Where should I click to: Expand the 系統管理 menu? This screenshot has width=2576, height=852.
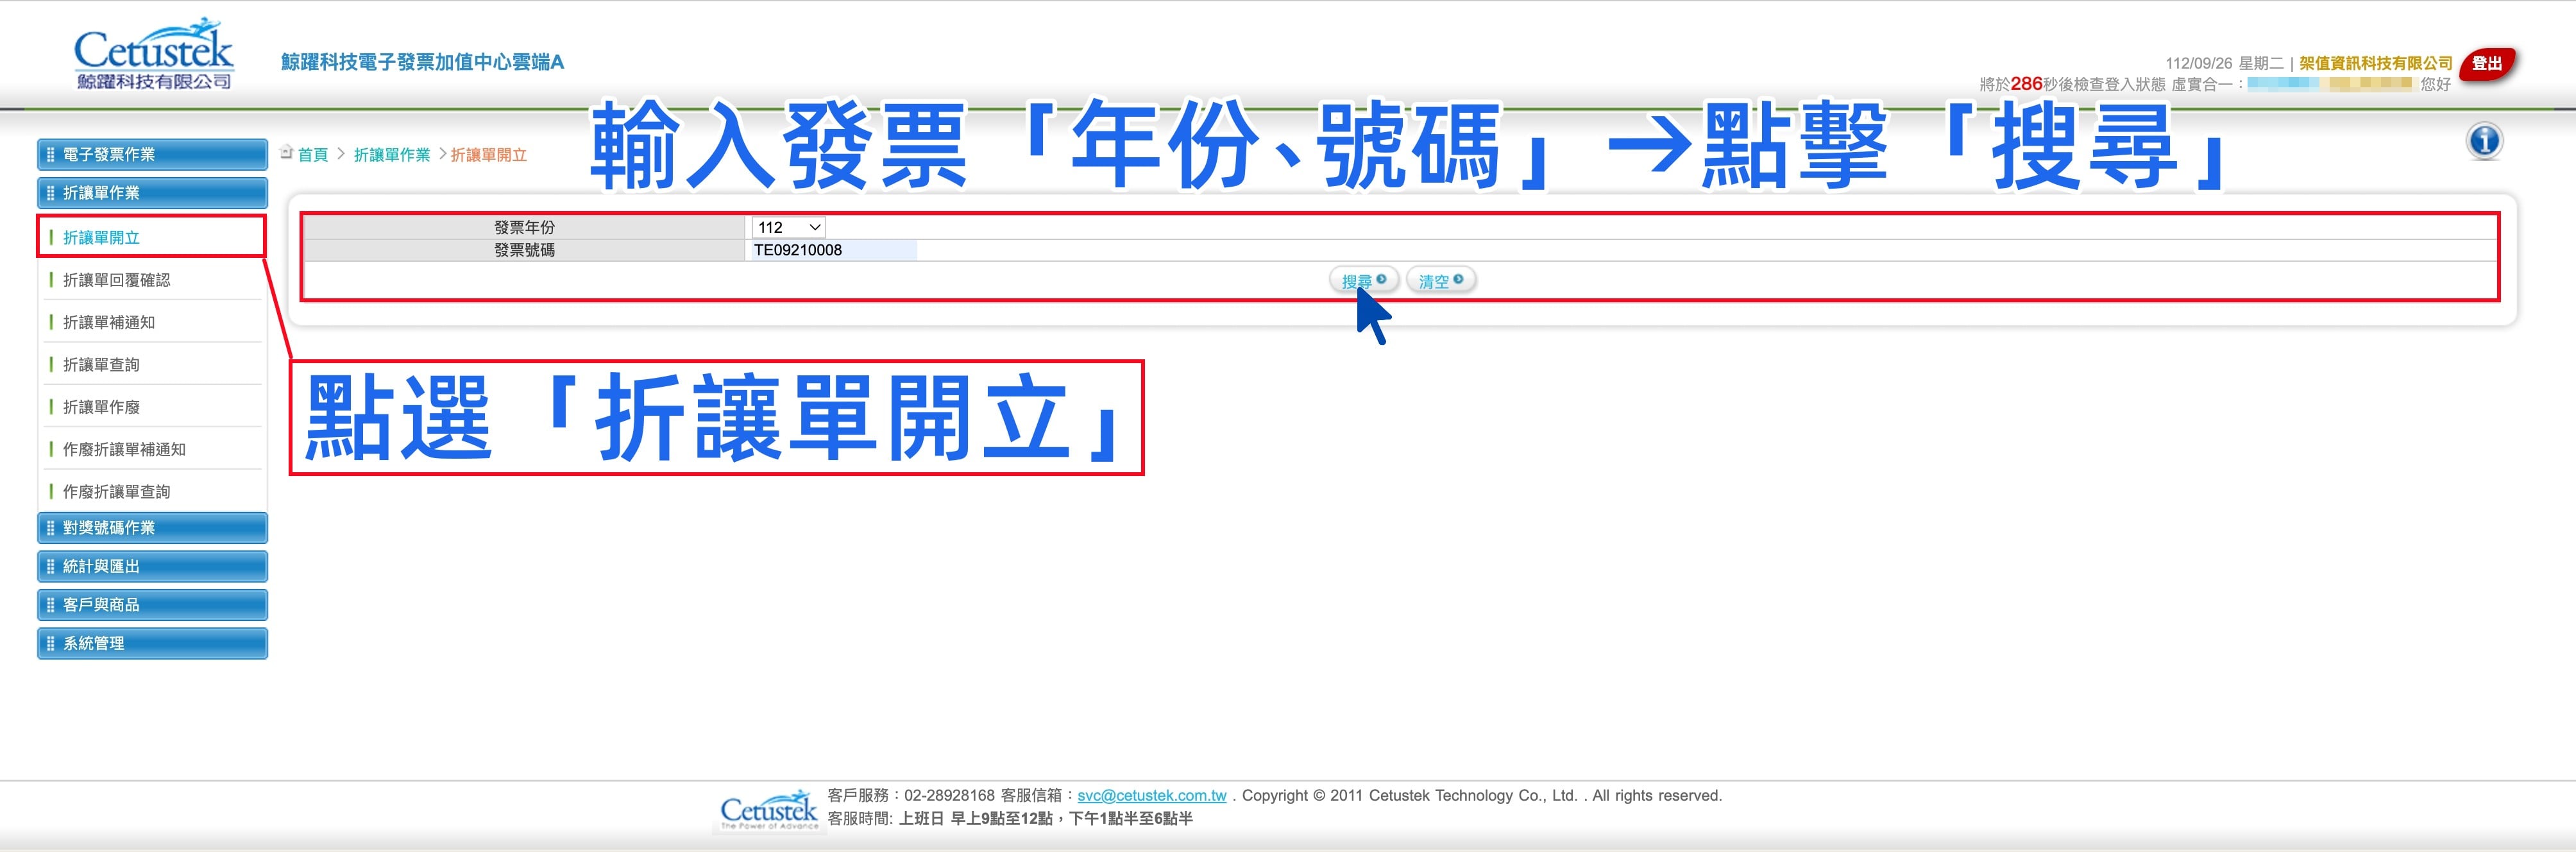tap(152, 643)
